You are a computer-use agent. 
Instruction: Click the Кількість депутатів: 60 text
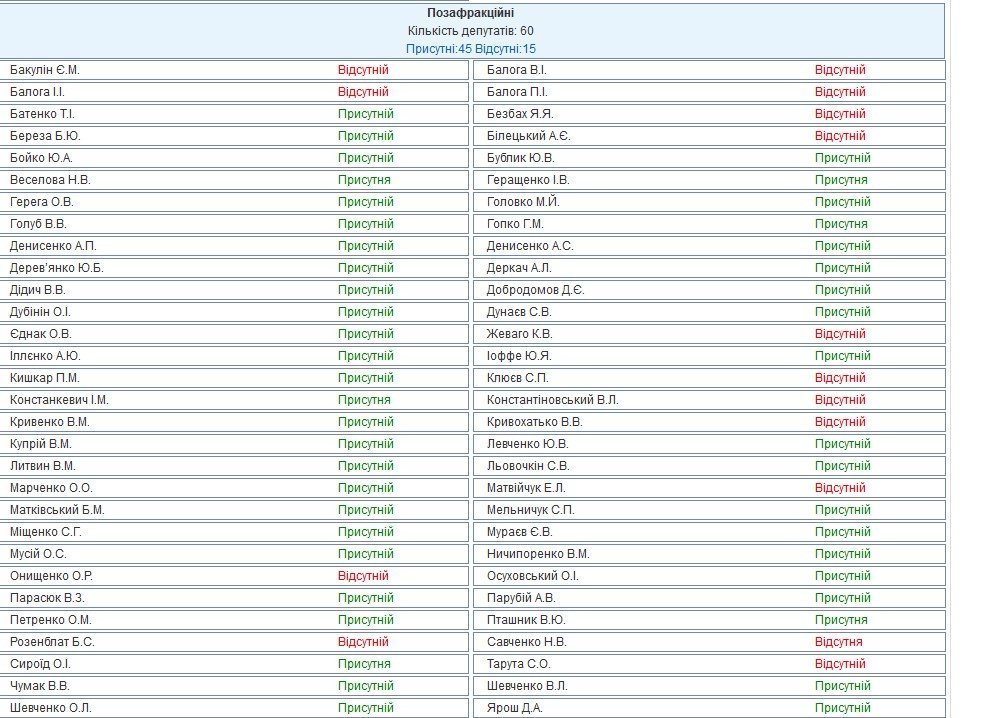pos(470,31)
